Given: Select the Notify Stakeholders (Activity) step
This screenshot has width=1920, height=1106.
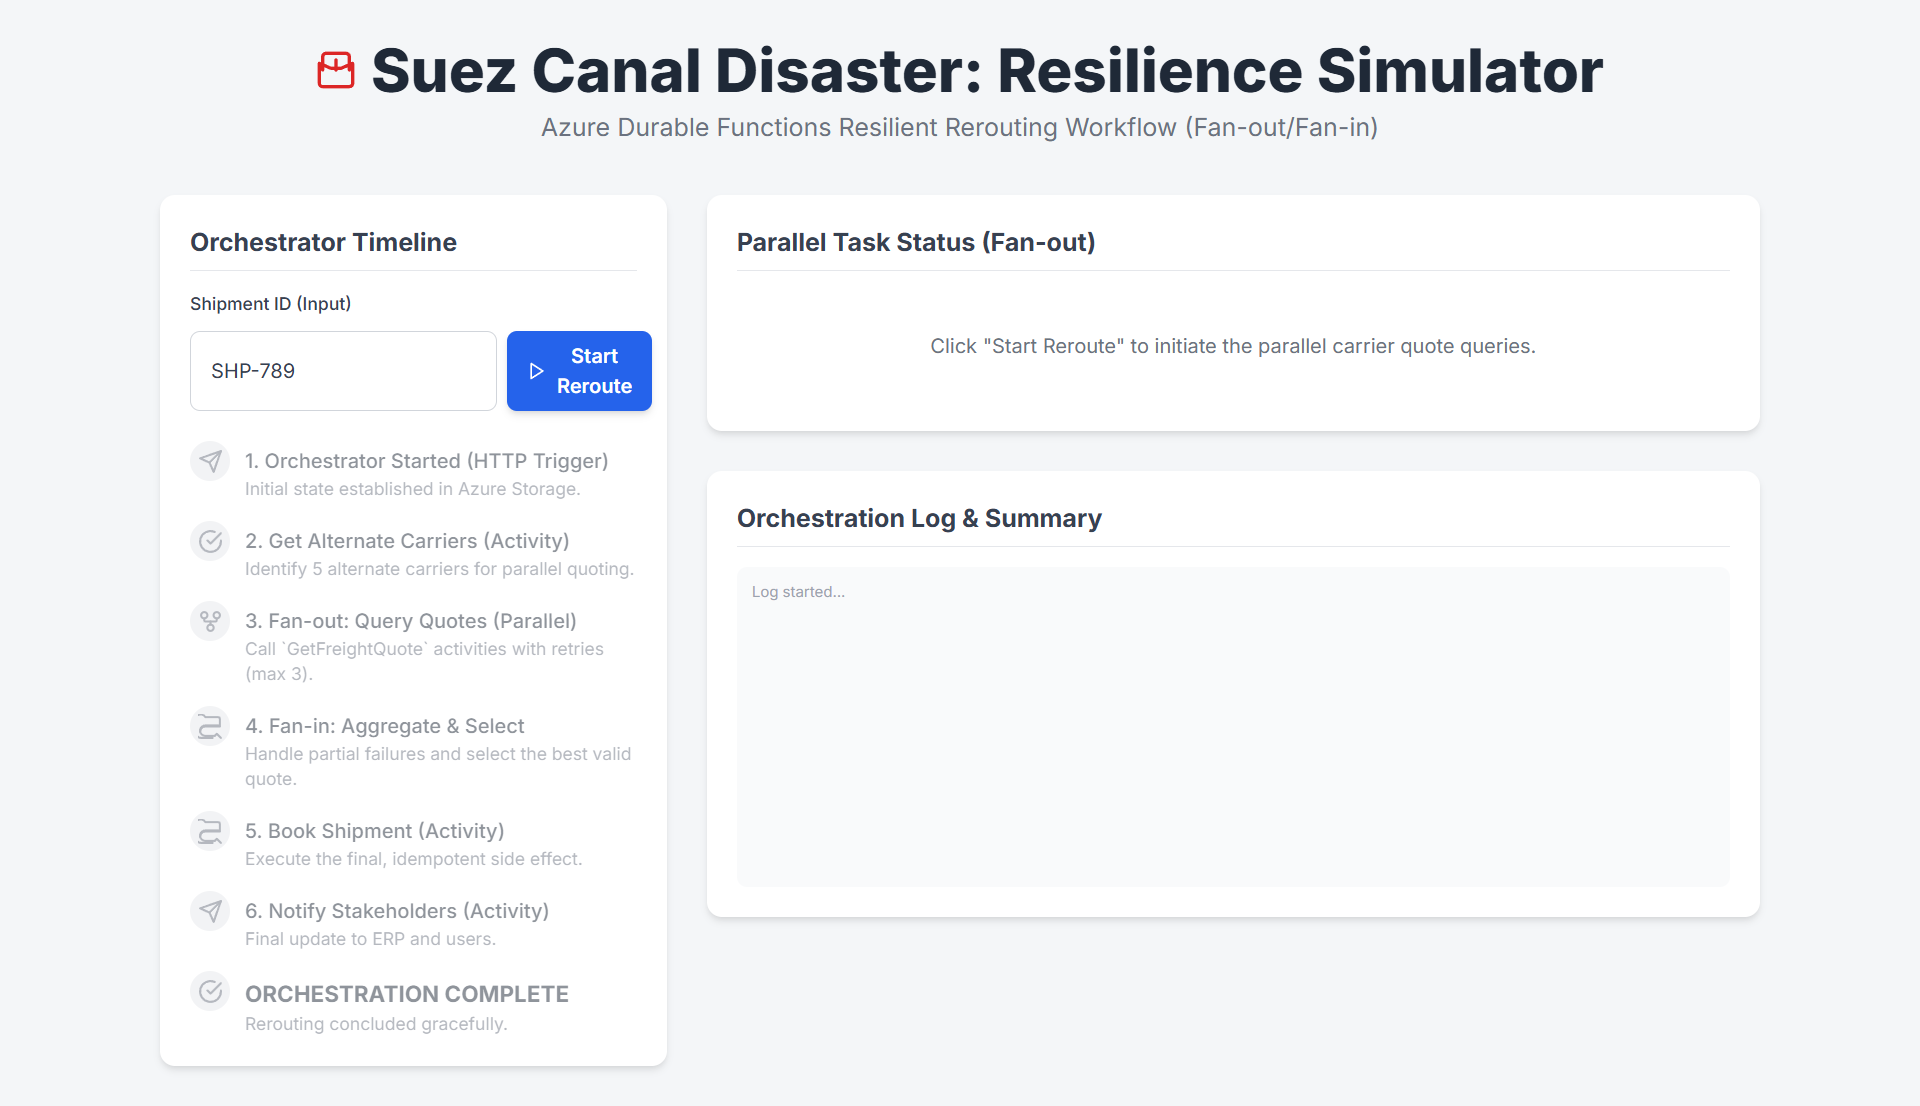Looking at the screenshot, I should tap(397, 911).
